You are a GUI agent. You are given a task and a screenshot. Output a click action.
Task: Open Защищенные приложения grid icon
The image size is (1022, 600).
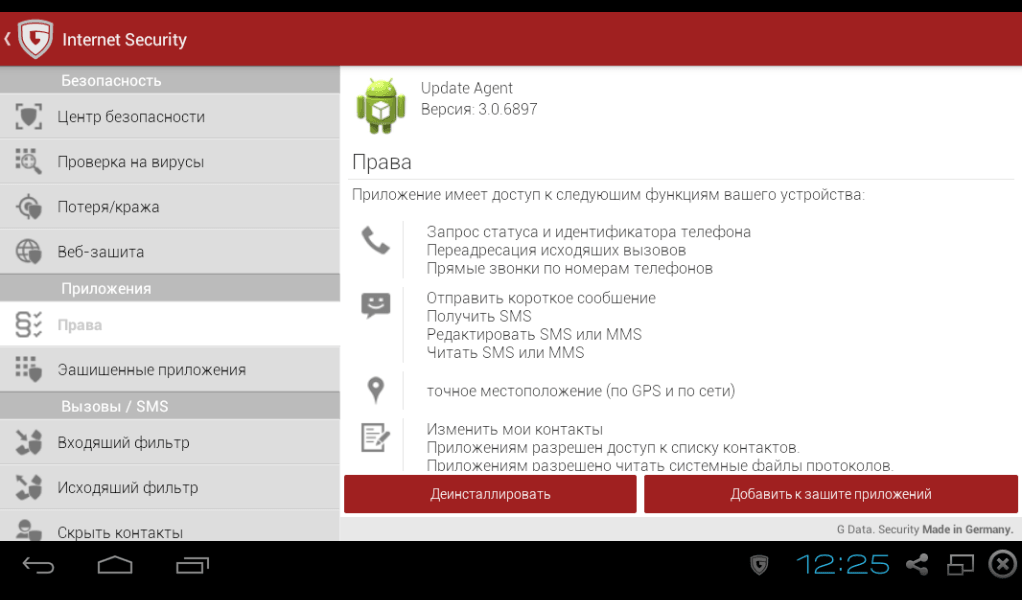(x=29, y=369)
